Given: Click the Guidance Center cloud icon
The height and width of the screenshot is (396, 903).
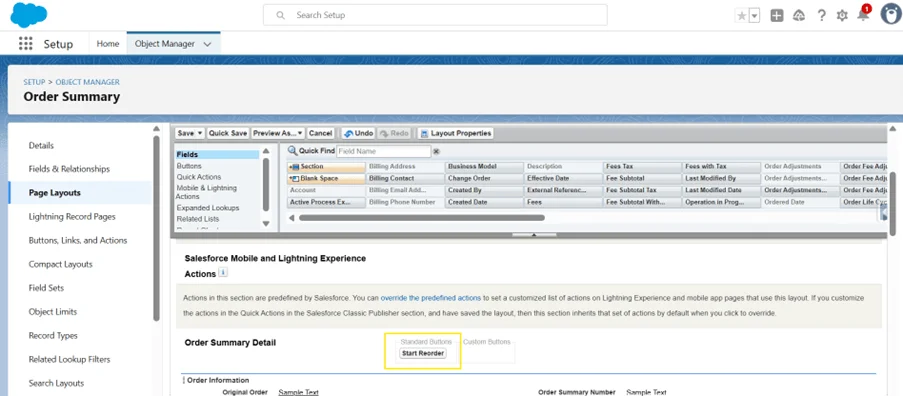Looking at the screenshot, I should [x=799, y=16].
